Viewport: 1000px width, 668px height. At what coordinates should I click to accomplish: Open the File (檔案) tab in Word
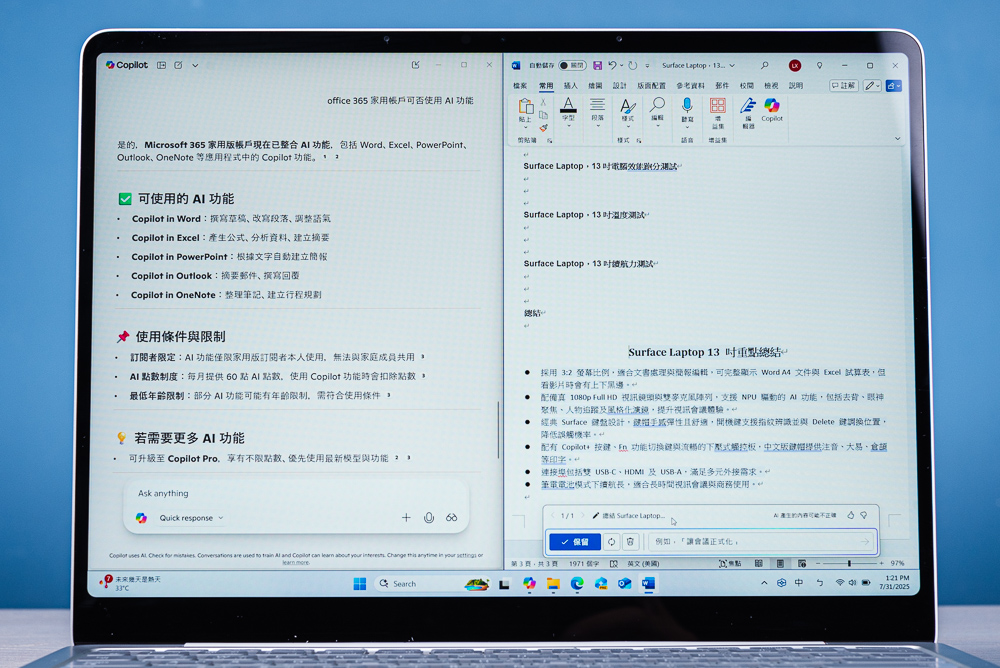click(x=520, y=85)
